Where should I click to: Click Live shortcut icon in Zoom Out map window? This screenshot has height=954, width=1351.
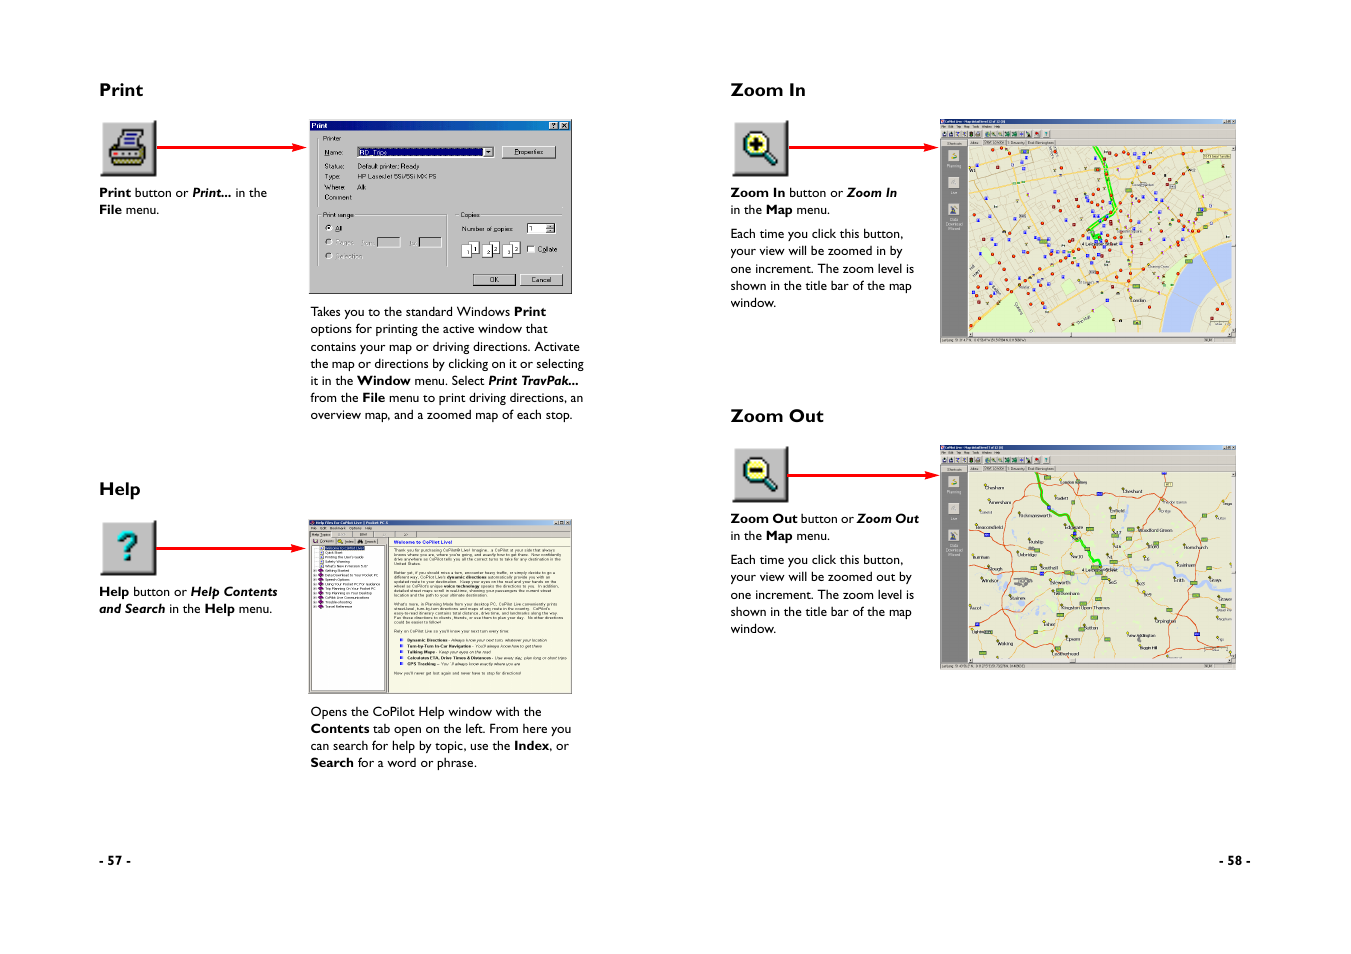coord(954,509)
